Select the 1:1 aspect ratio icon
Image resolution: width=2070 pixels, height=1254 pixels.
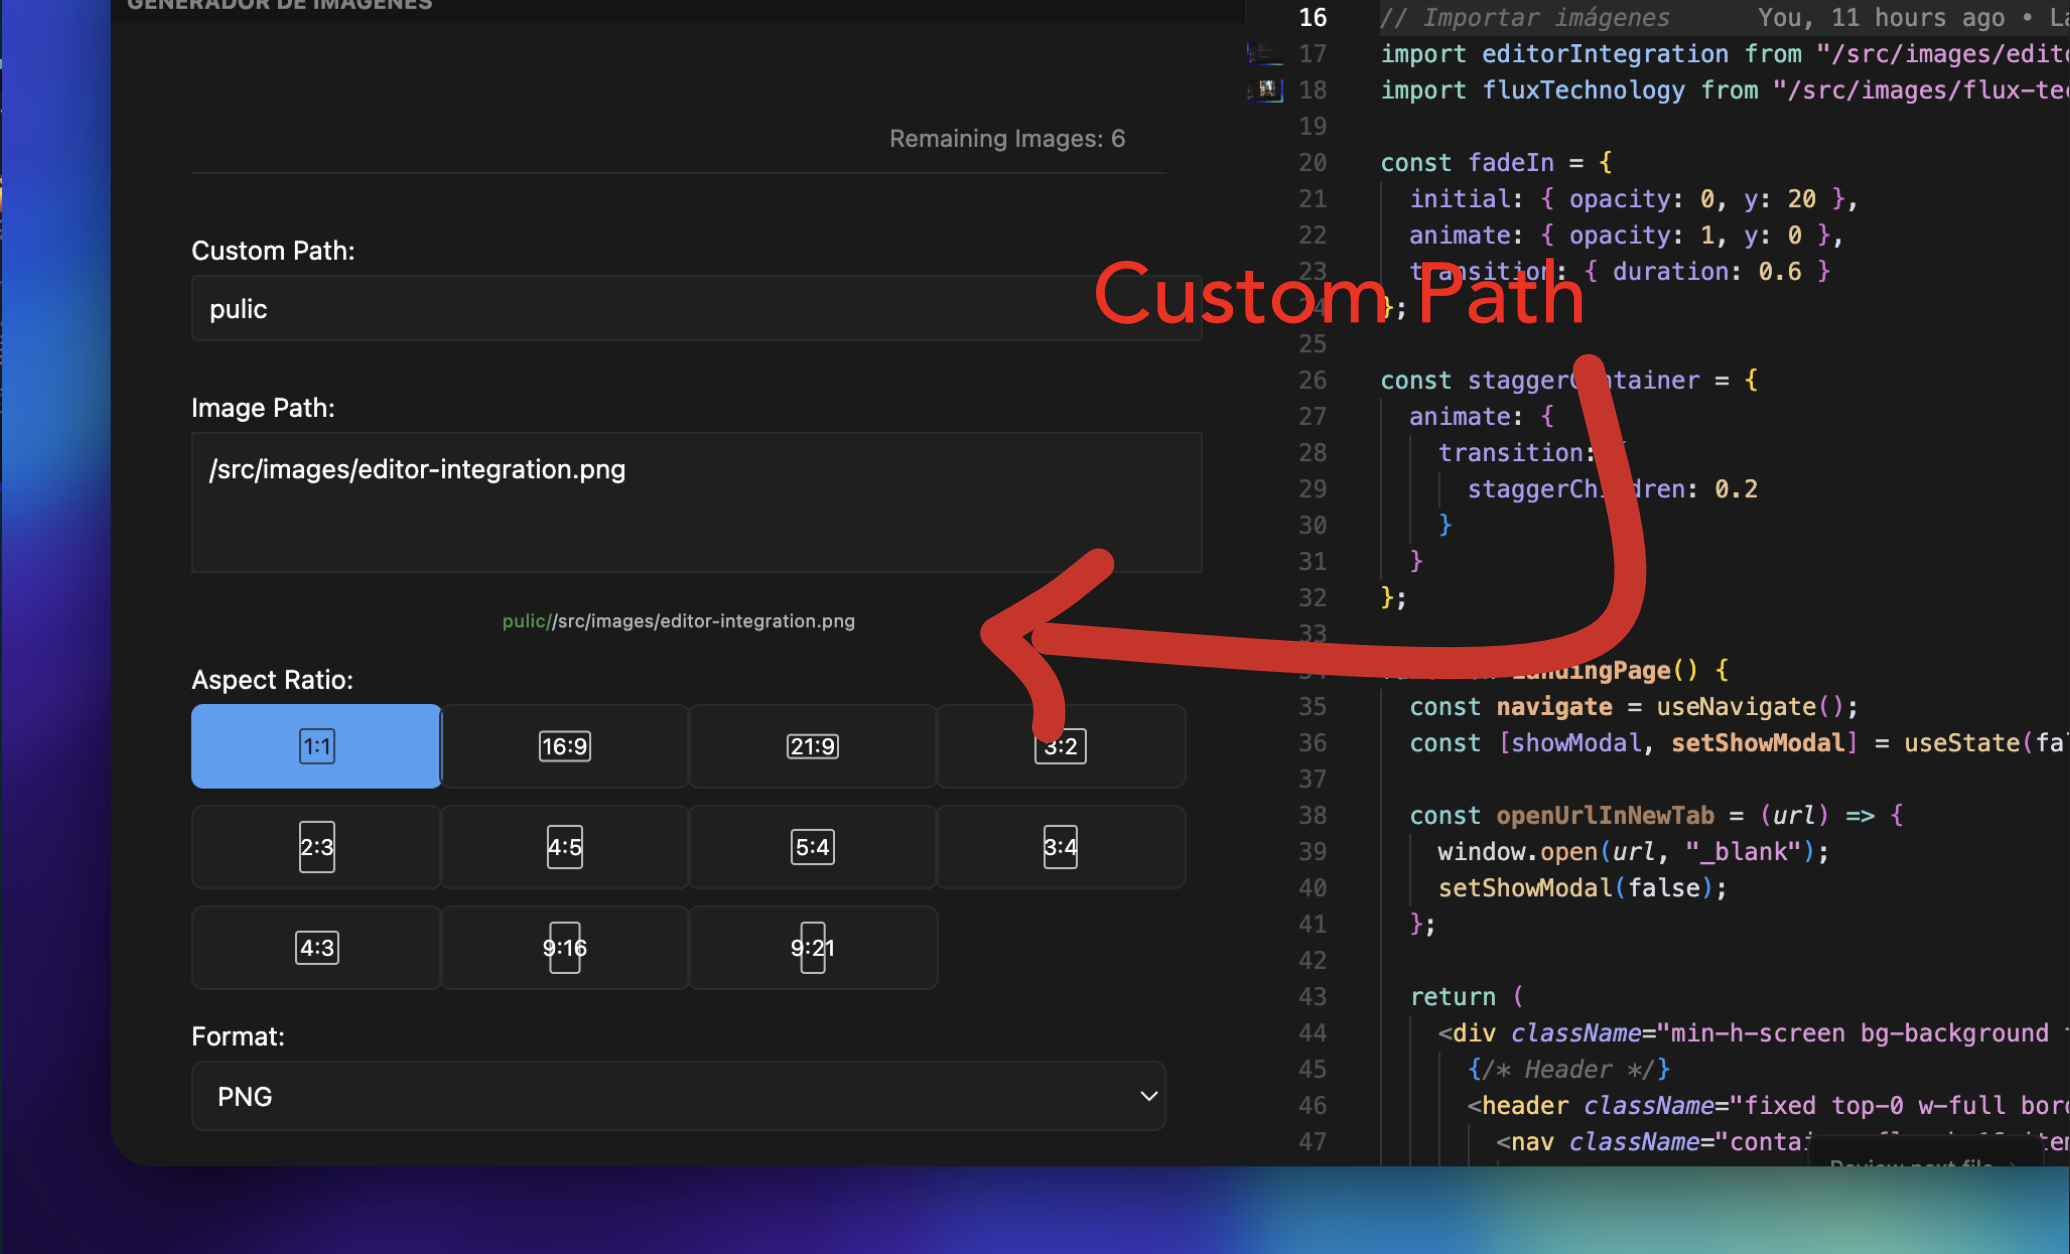click(316, 746)
